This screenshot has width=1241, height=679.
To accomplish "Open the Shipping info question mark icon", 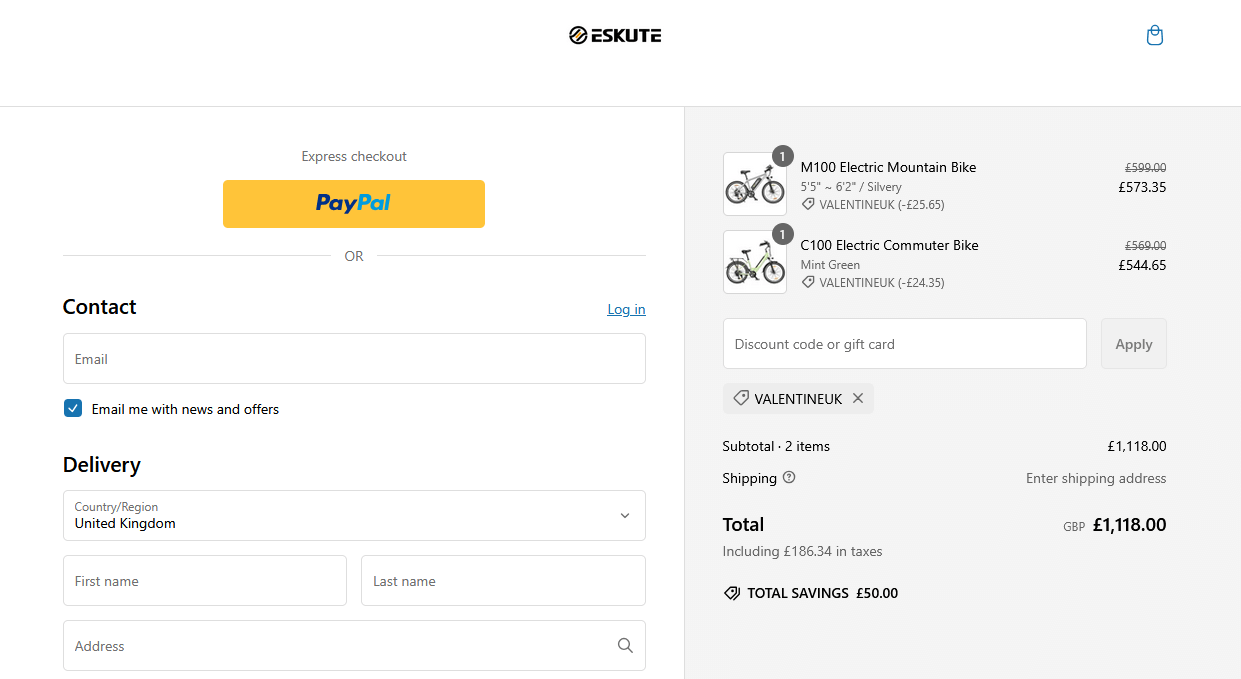I will [789, 478].
